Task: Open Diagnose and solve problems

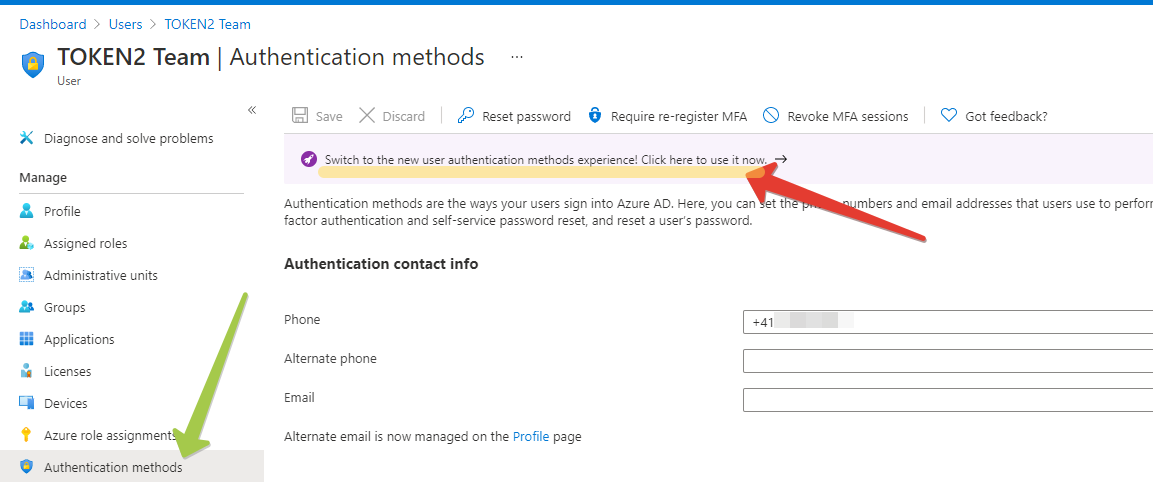Action: 128,138
